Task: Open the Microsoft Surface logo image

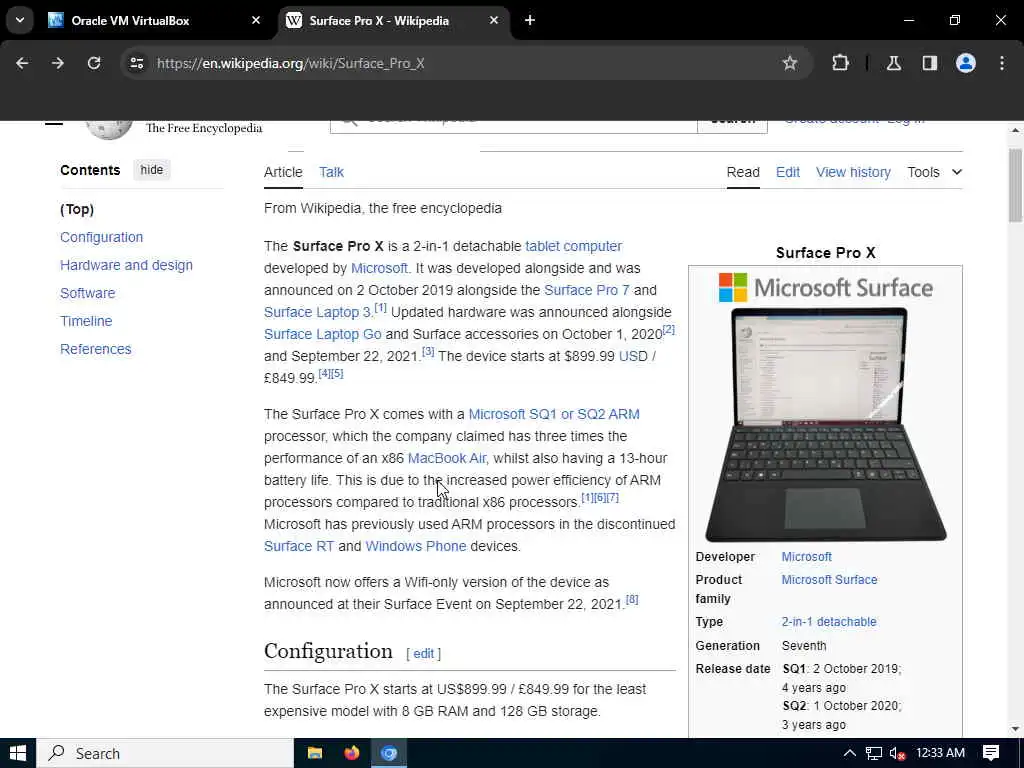Action: click(x=825, y=287)
